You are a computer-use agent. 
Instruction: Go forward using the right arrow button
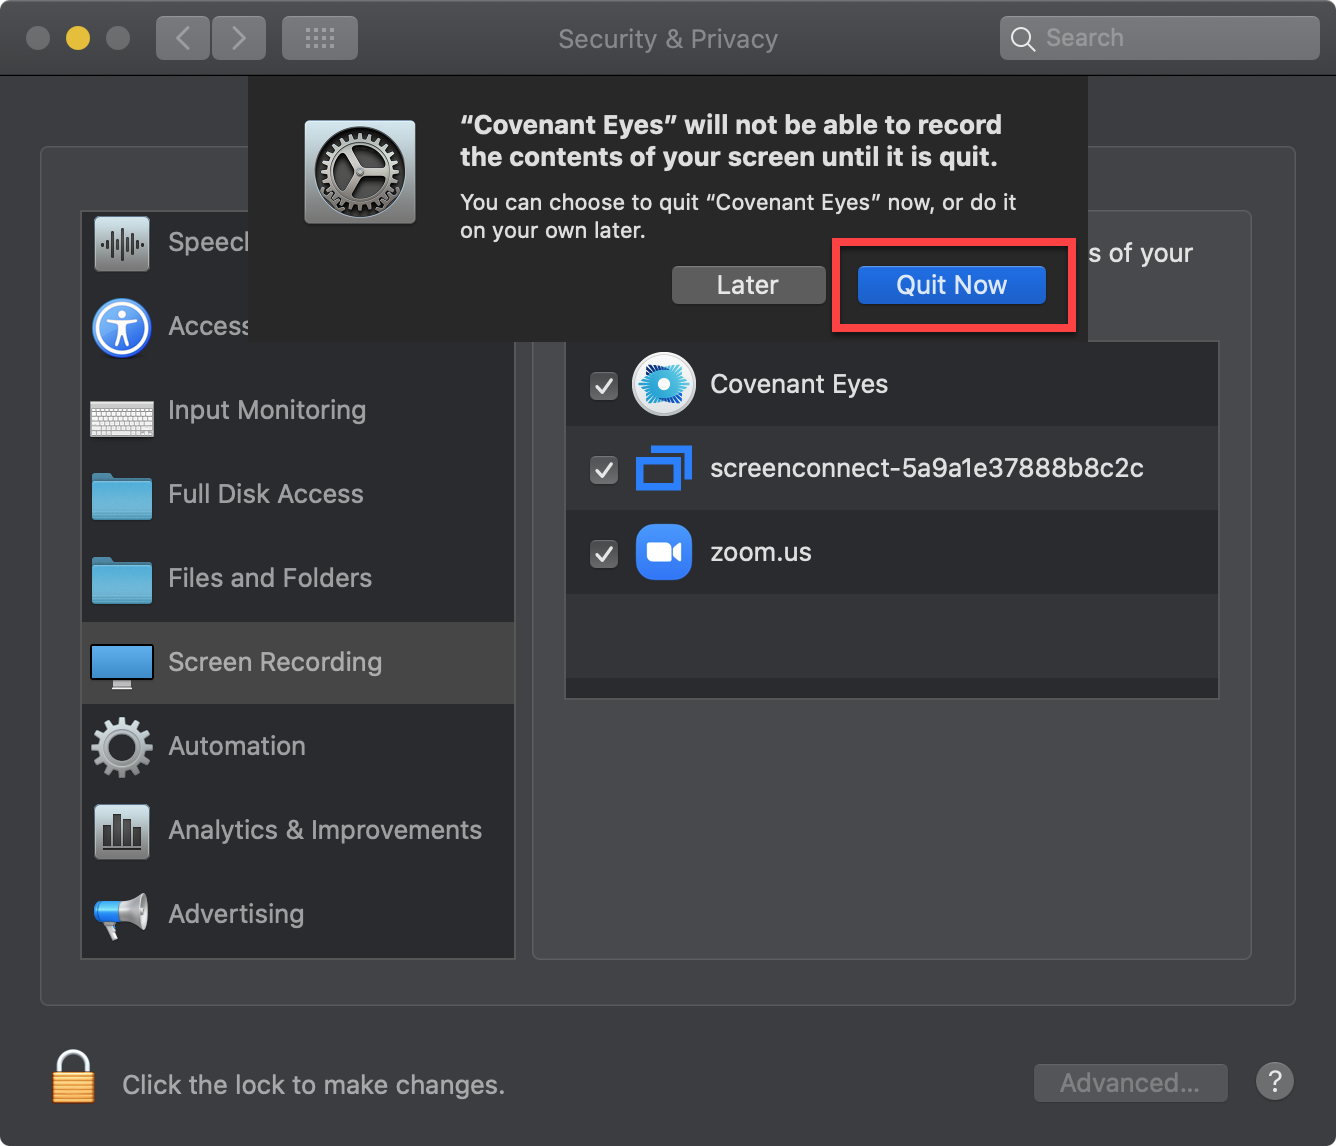[x=238, y=38]
